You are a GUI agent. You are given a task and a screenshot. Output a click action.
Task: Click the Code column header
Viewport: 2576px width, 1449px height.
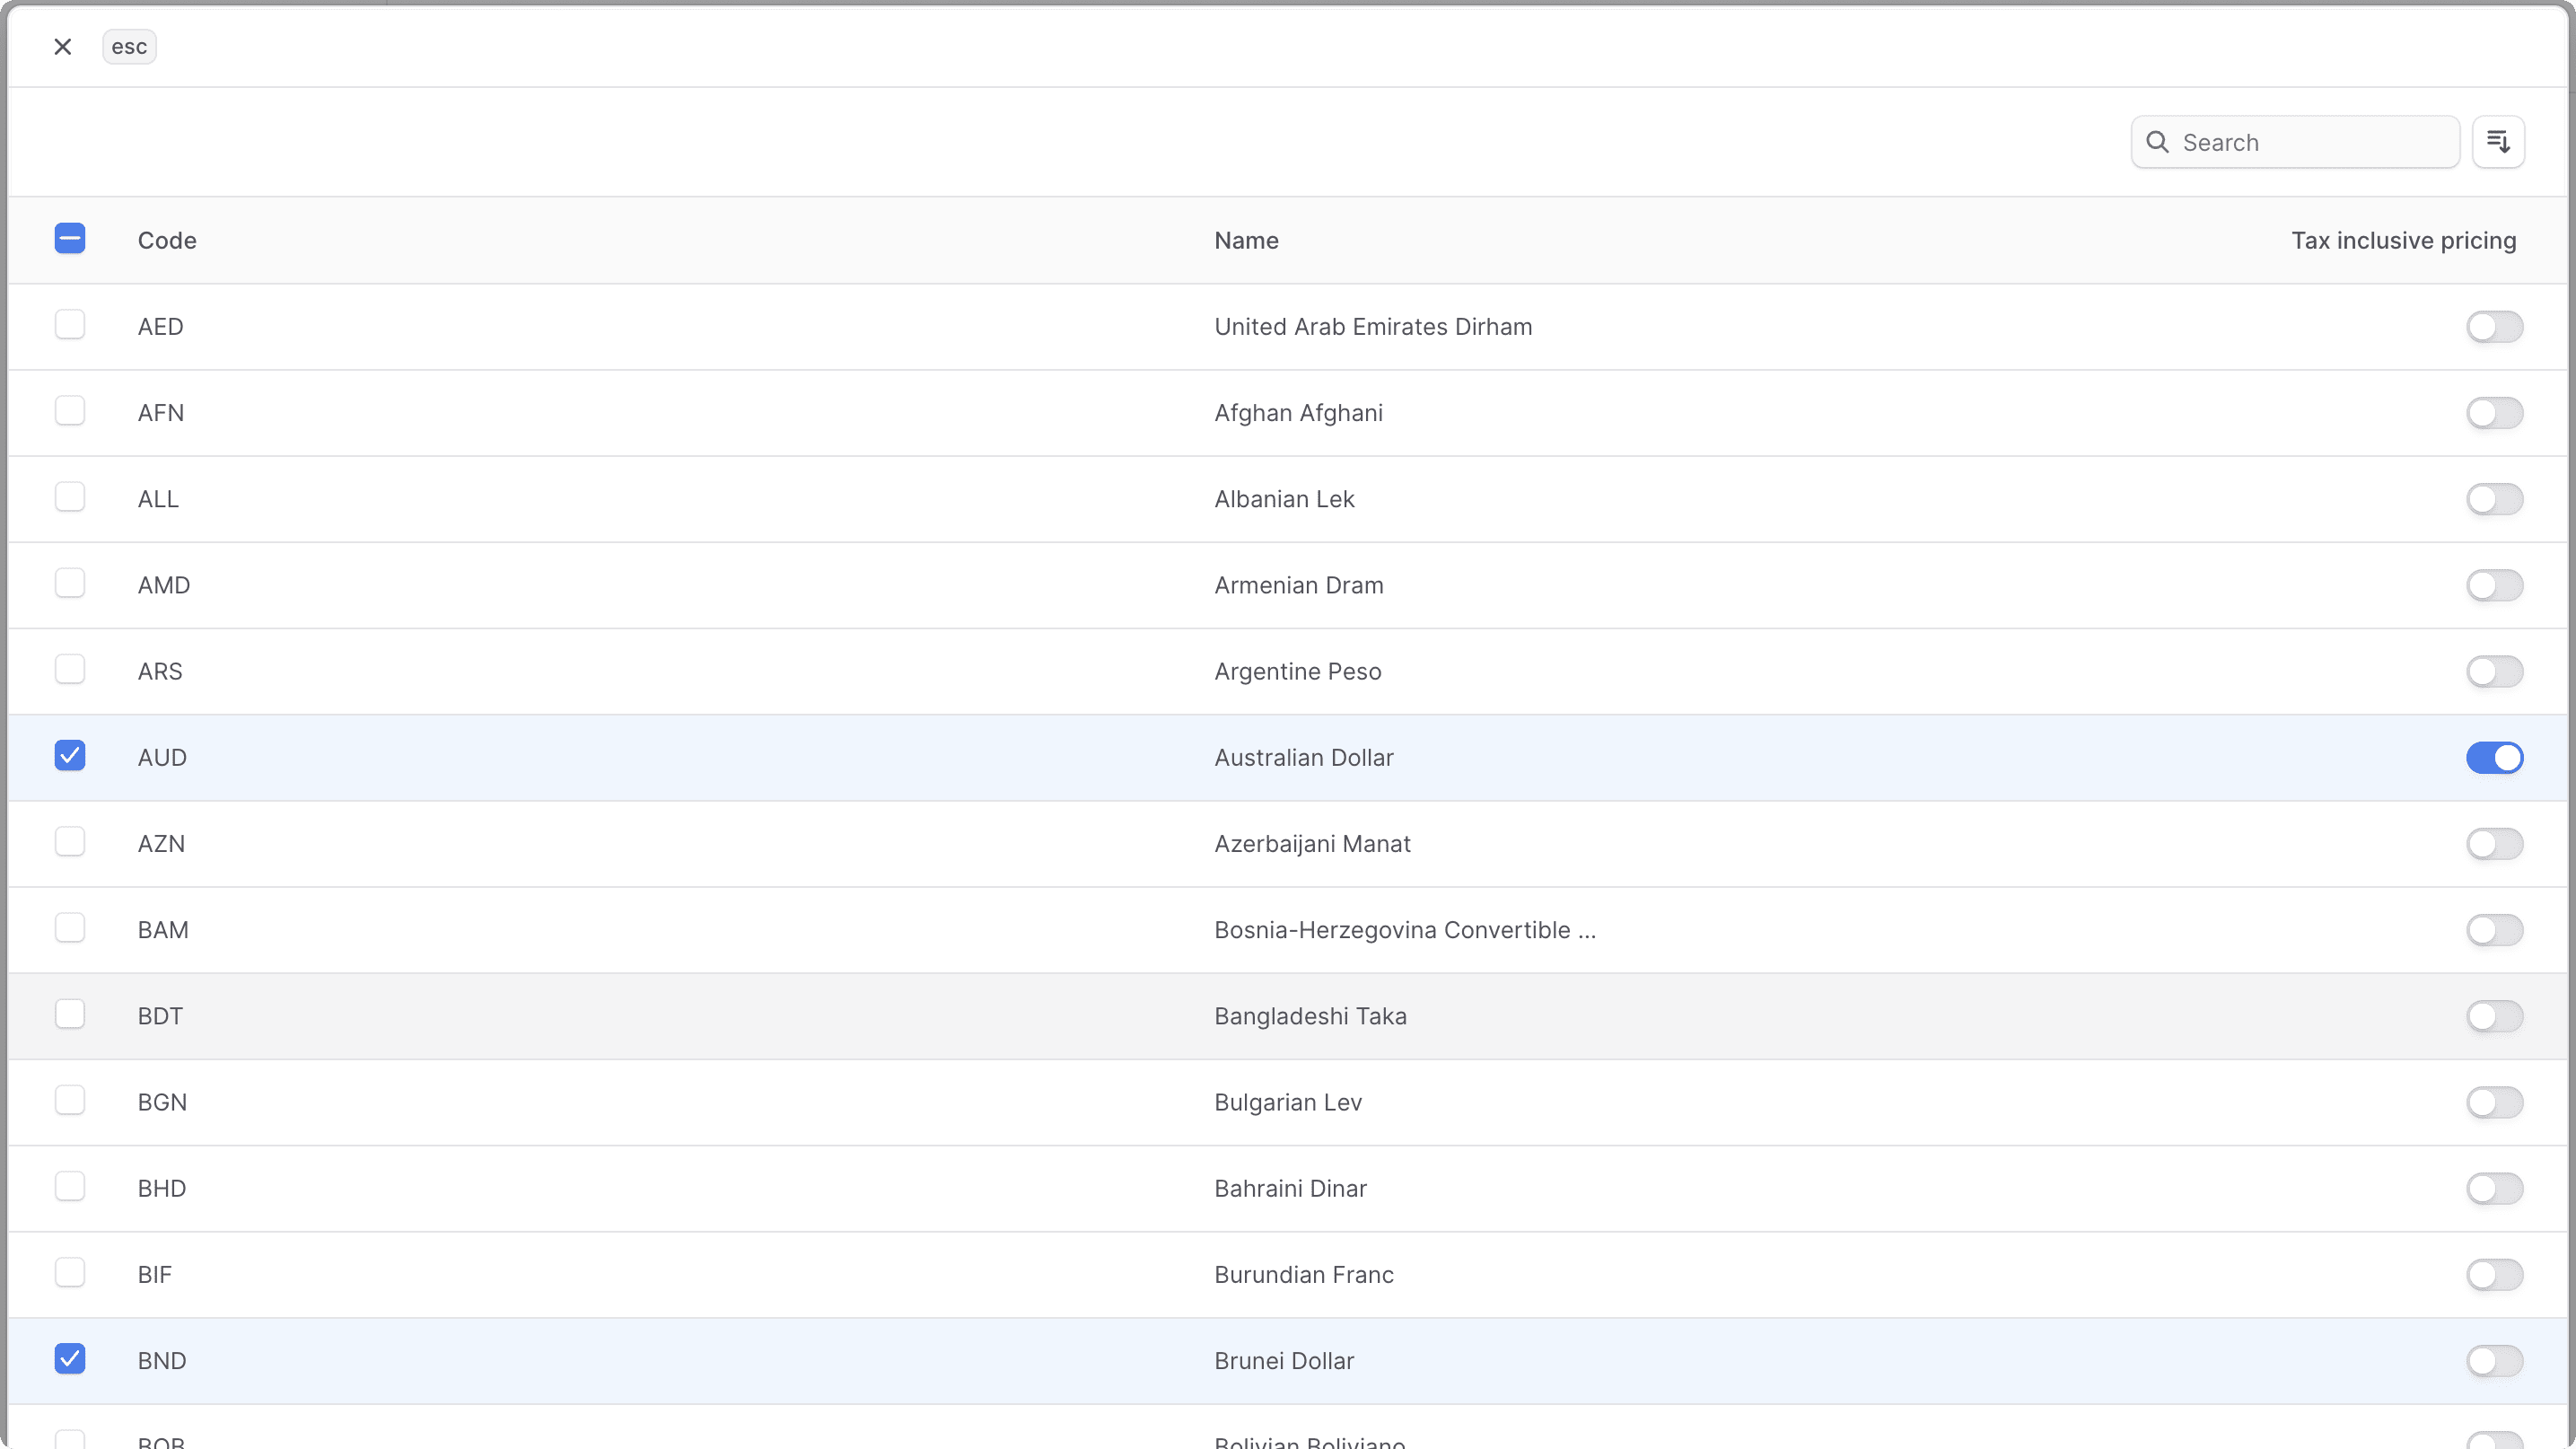[x=167, y=241]
